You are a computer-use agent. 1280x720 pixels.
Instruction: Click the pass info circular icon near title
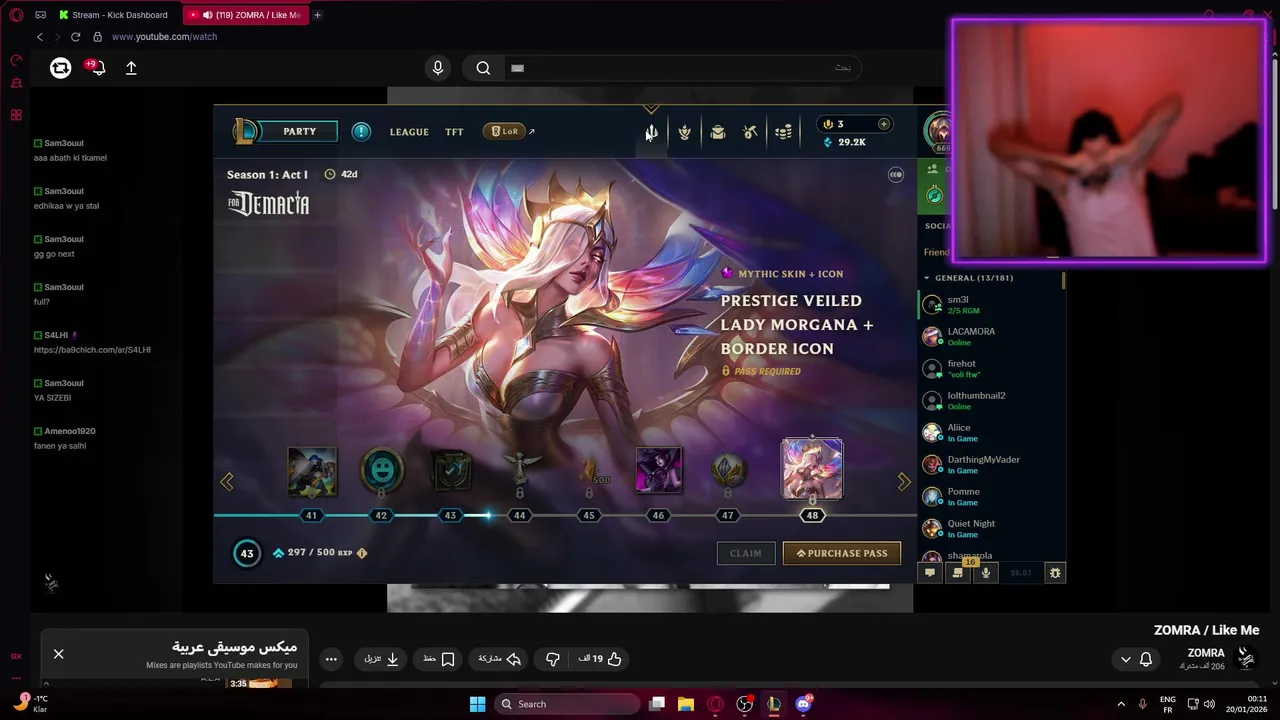[896, 174]
